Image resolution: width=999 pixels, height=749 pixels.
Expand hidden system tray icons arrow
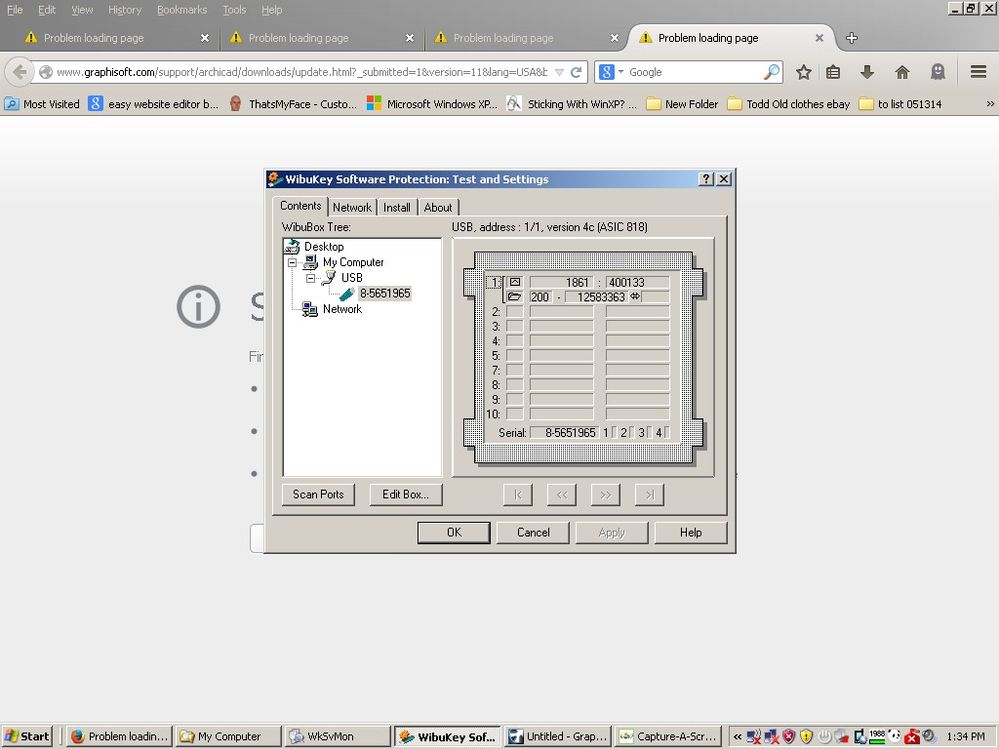coord(737,736)
